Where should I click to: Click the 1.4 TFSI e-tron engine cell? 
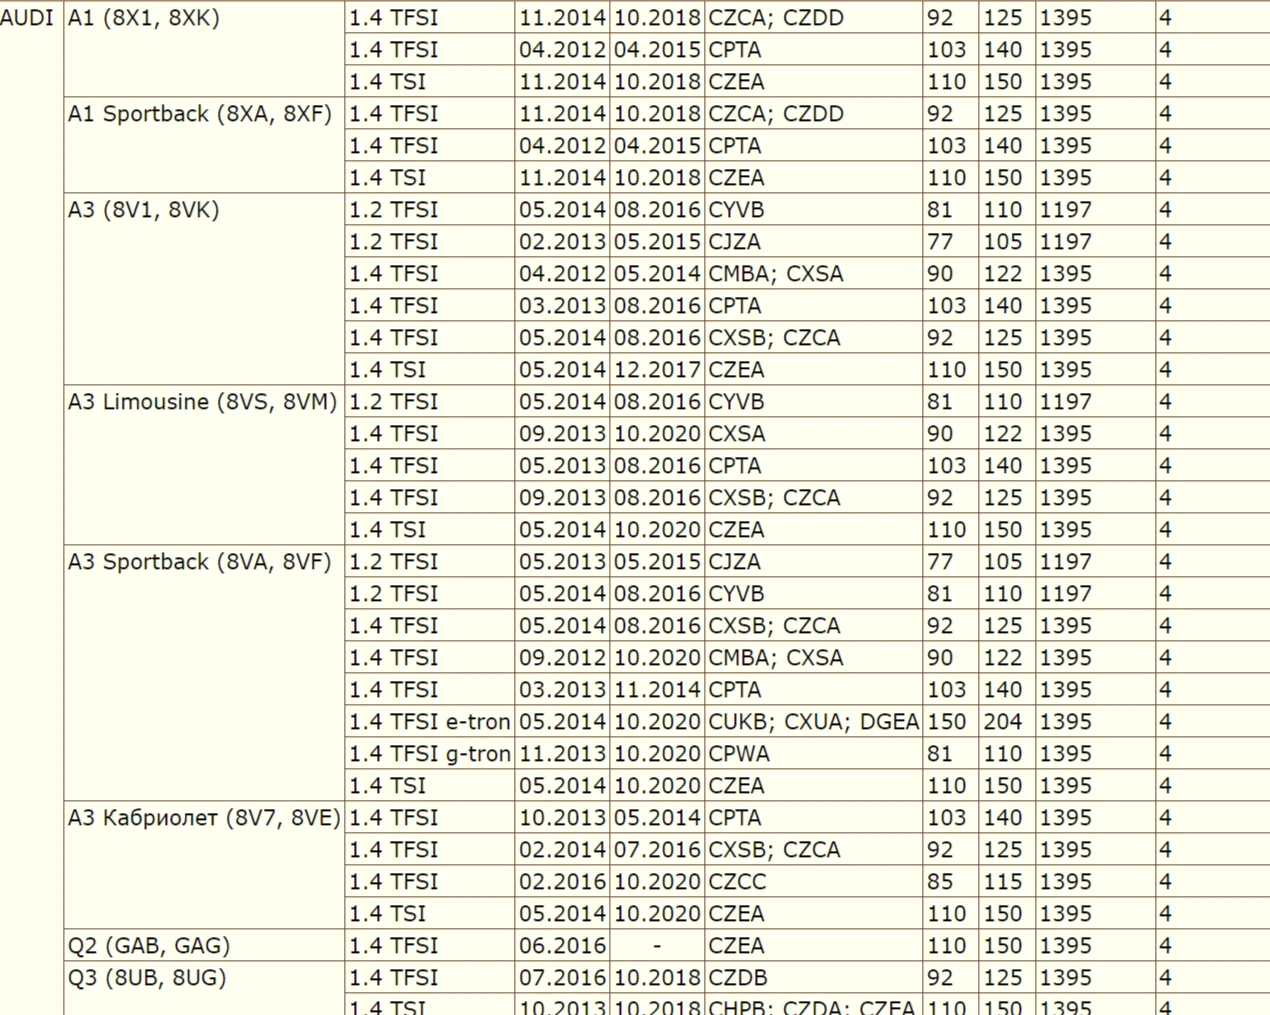pos(430,722)
